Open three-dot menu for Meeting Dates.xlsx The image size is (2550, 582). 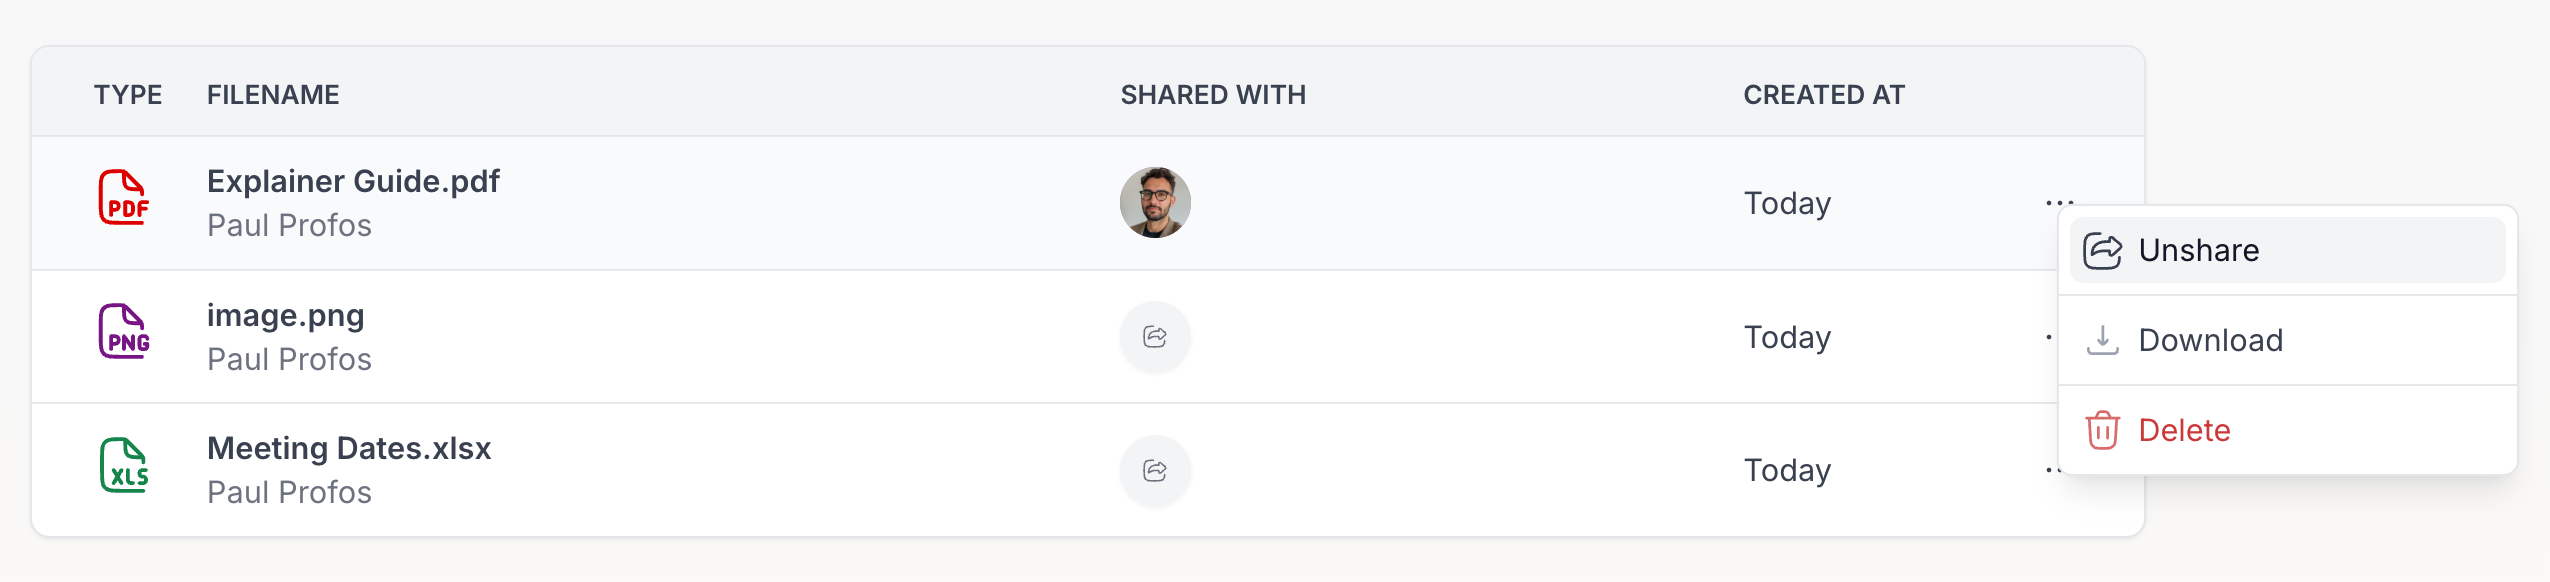(2050, 470)
